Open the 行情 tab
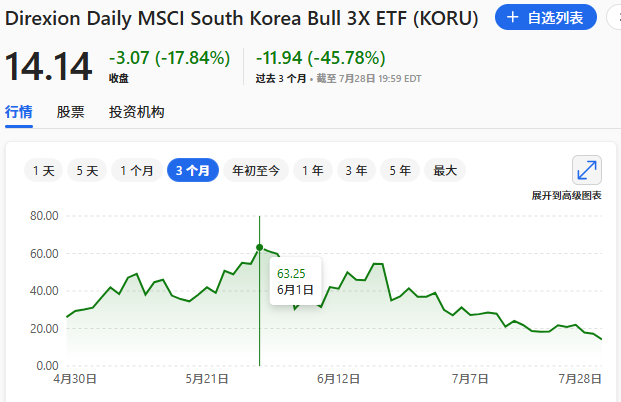 coord(19,112)
